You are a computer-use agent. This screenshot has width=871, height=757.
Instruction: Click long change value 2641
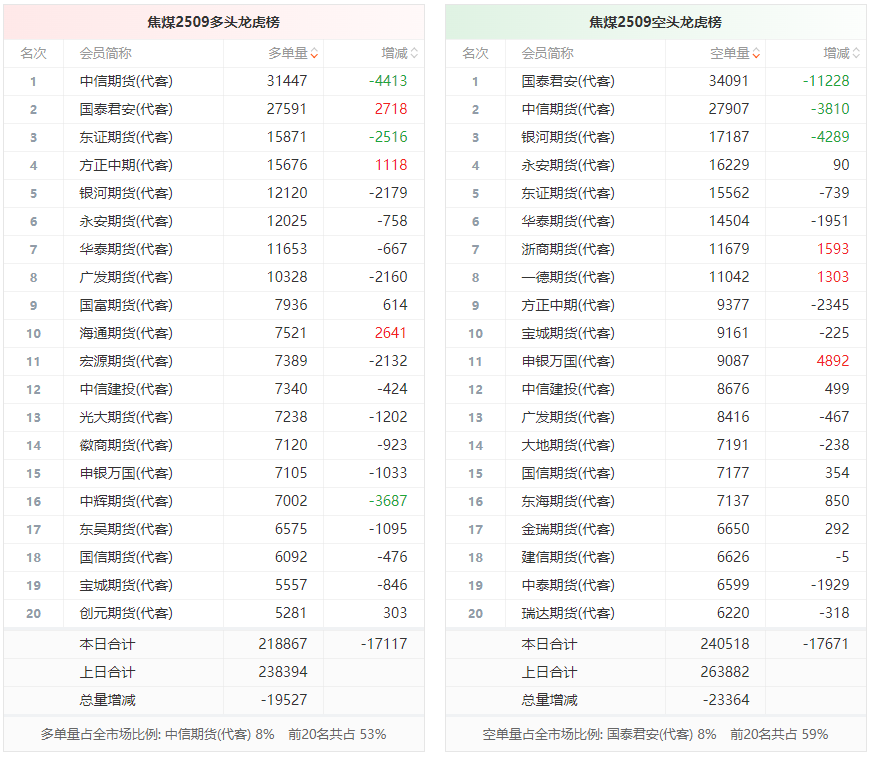click(391, 333)
